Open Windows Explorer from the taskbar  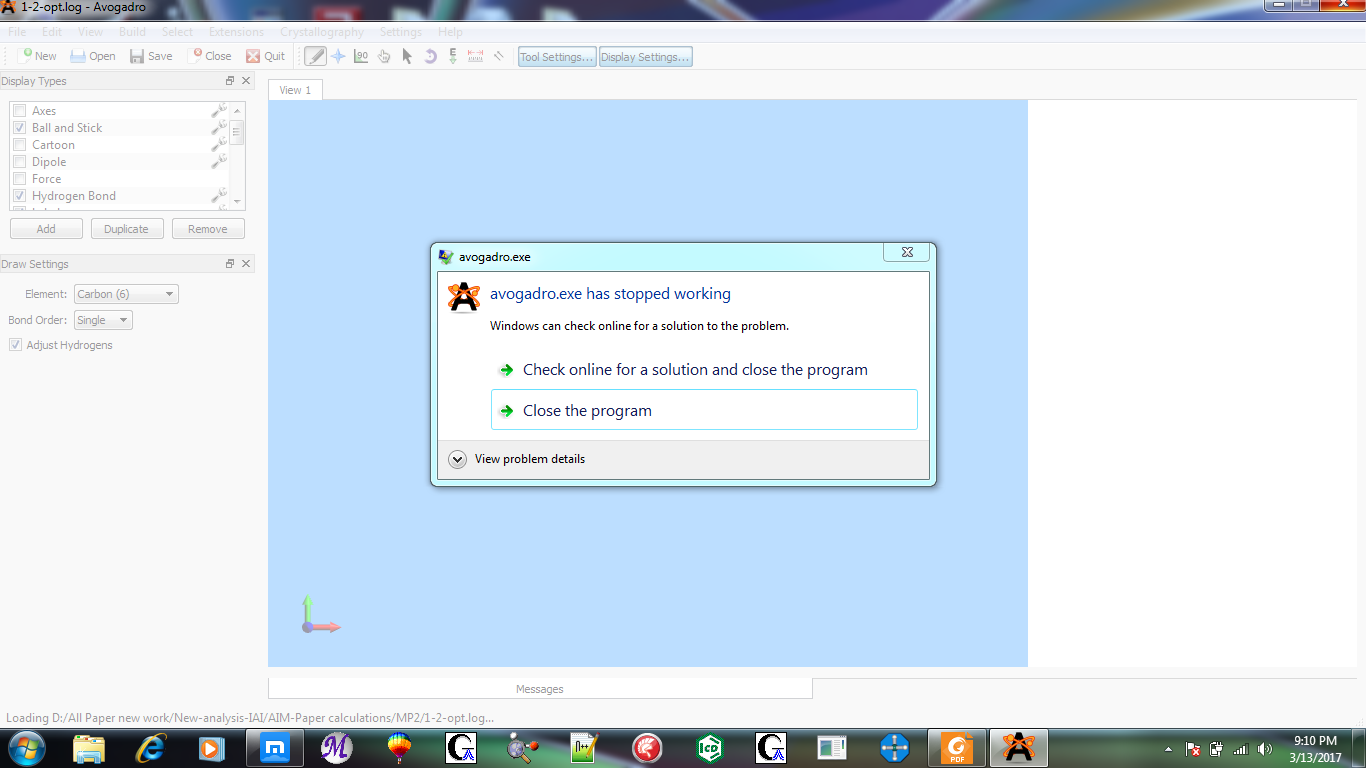click(89, 747)
